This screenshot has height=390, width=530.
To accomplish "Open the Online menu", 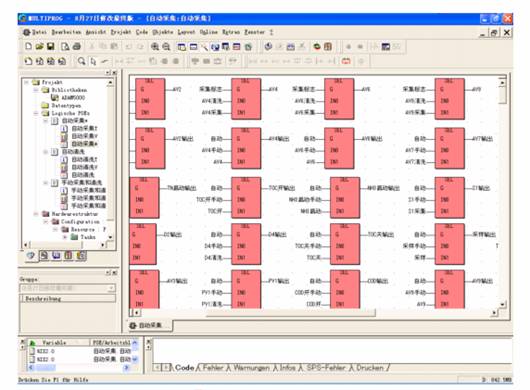I will click(208, 32).
